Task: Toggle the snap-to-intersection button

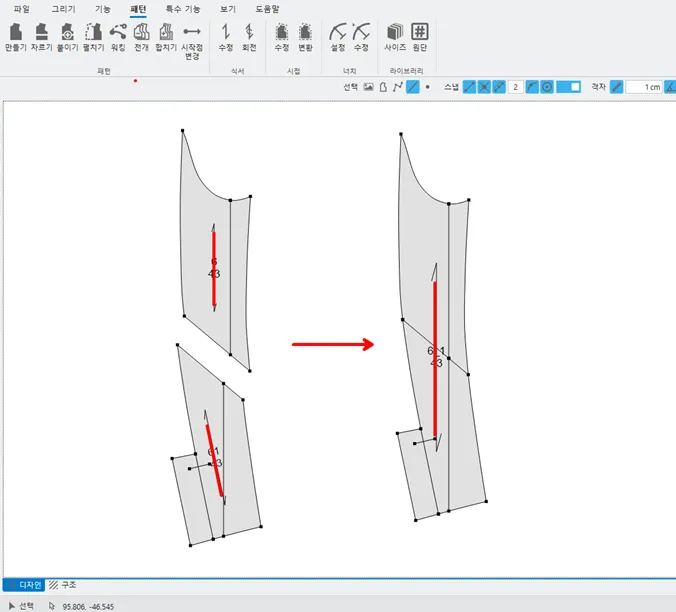Action: pos(484,87)
